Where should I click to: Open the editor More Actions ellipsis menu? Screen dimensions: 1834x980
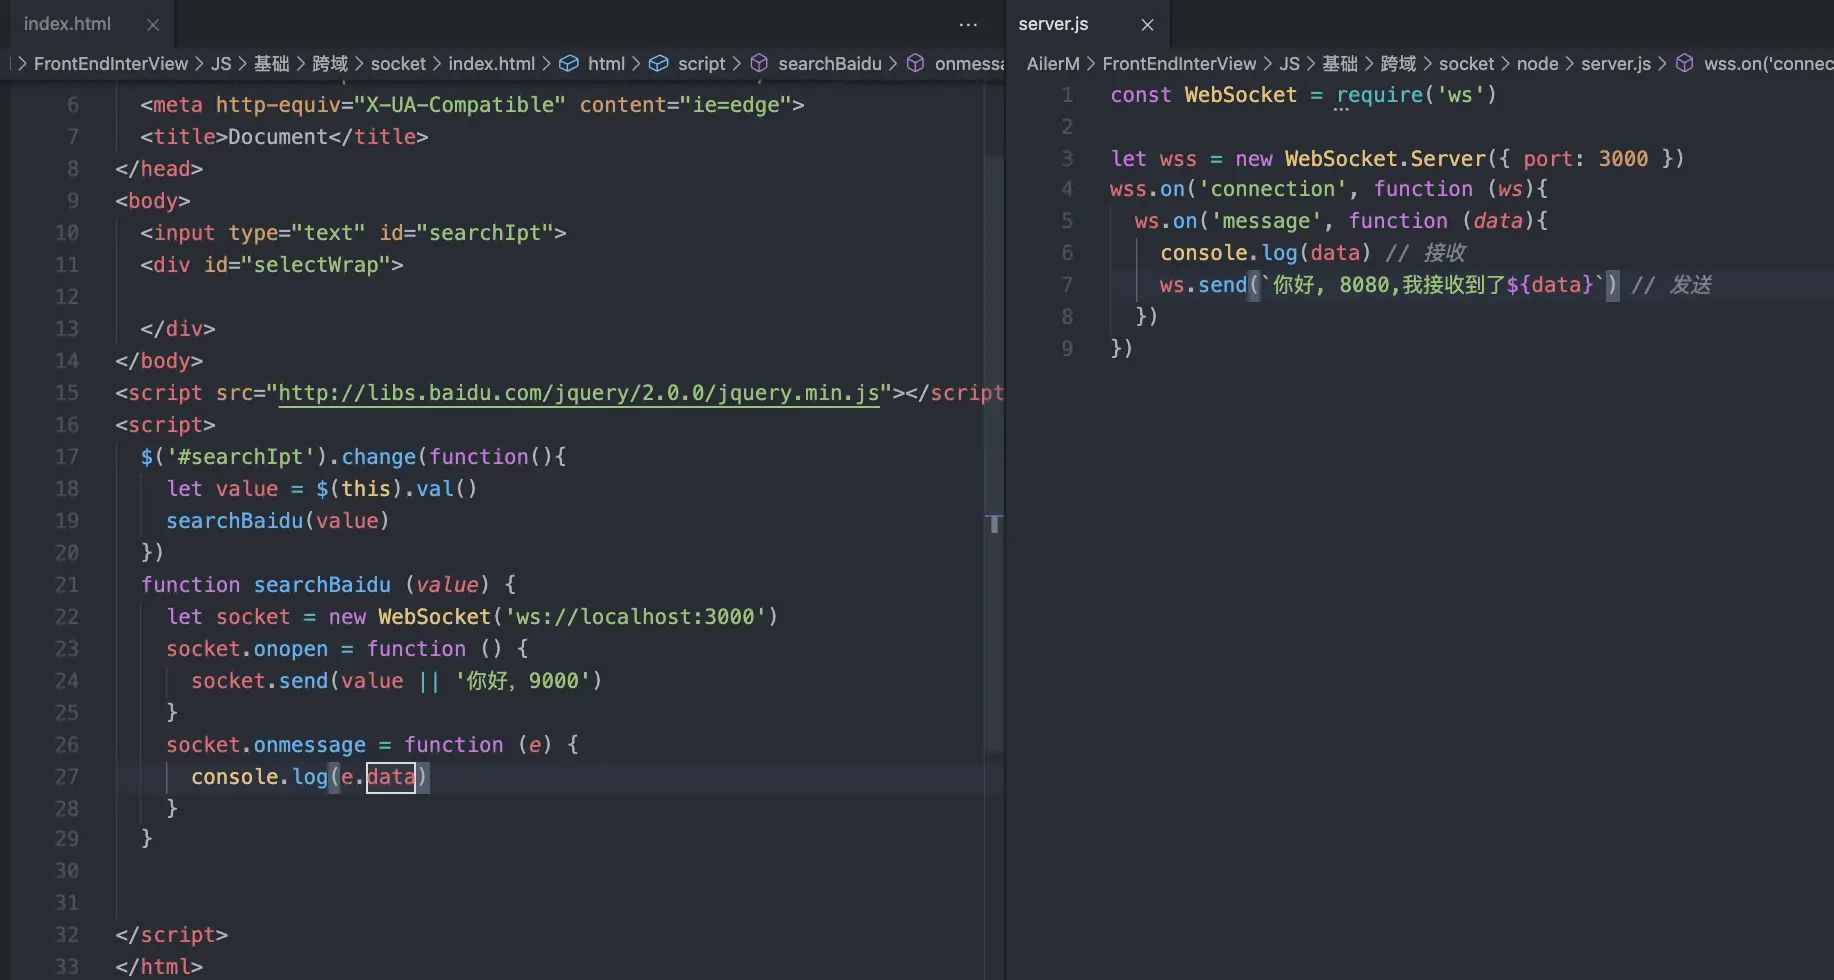pos(968,25)
